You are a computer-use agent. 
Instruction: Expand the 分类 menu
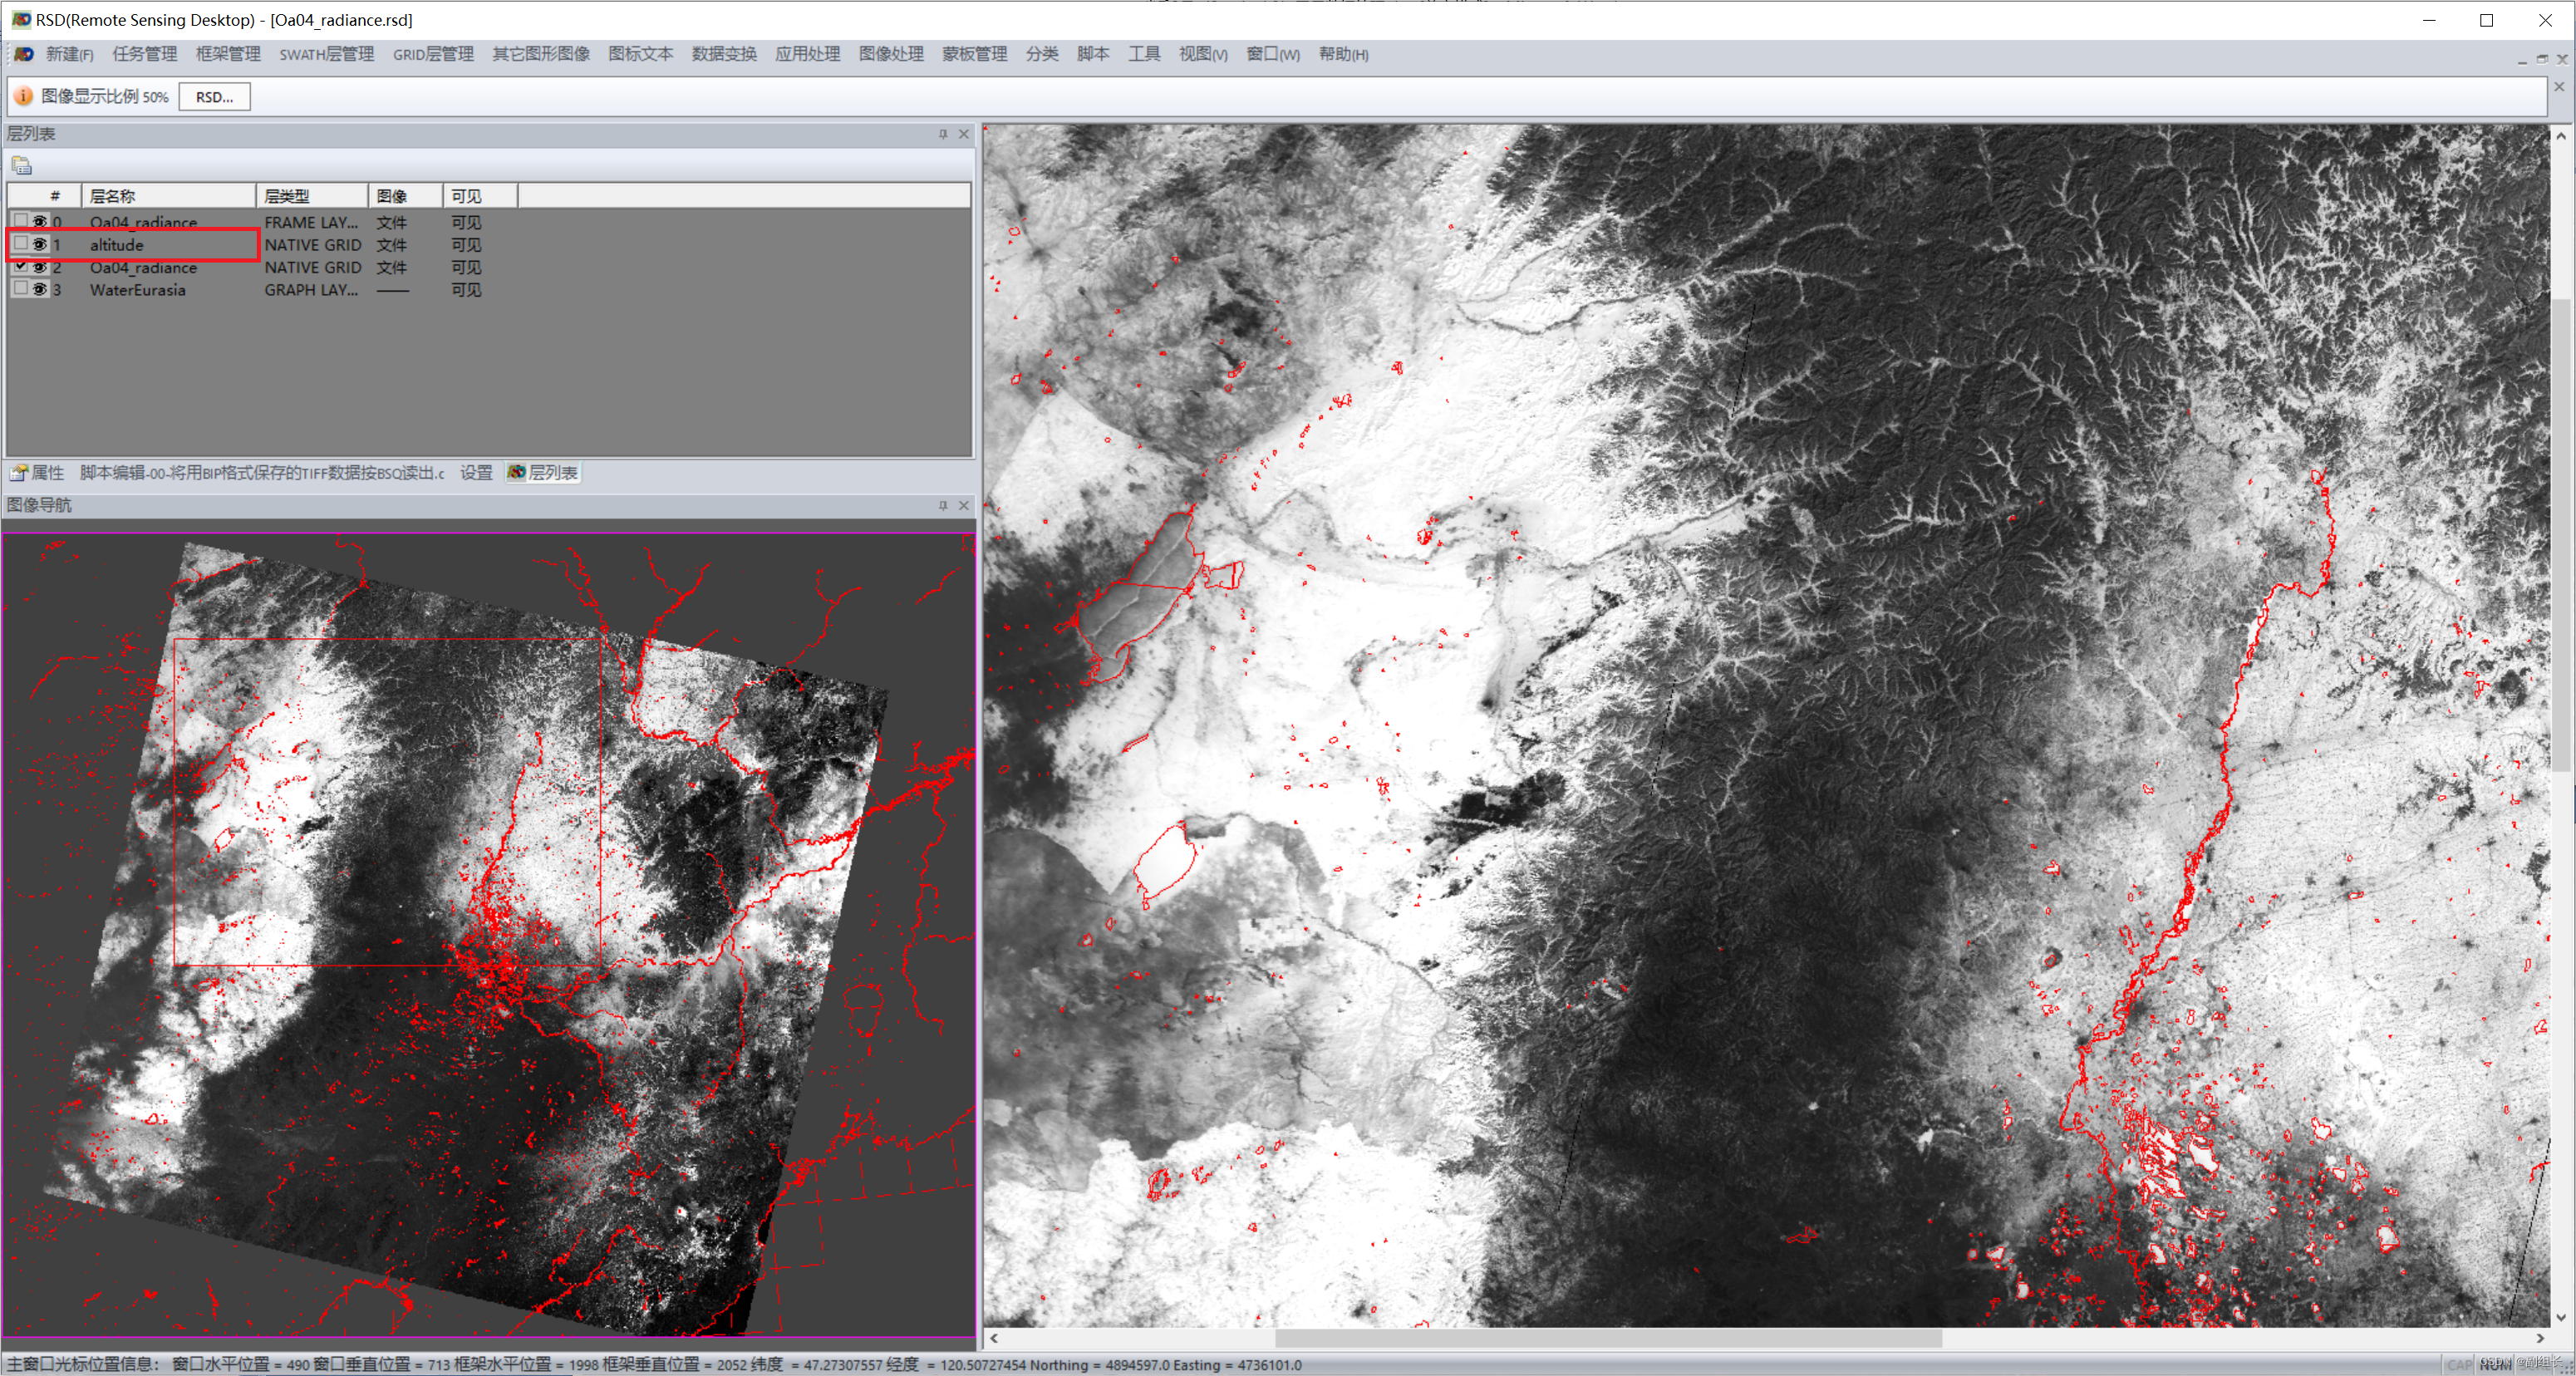(1041, 54)
